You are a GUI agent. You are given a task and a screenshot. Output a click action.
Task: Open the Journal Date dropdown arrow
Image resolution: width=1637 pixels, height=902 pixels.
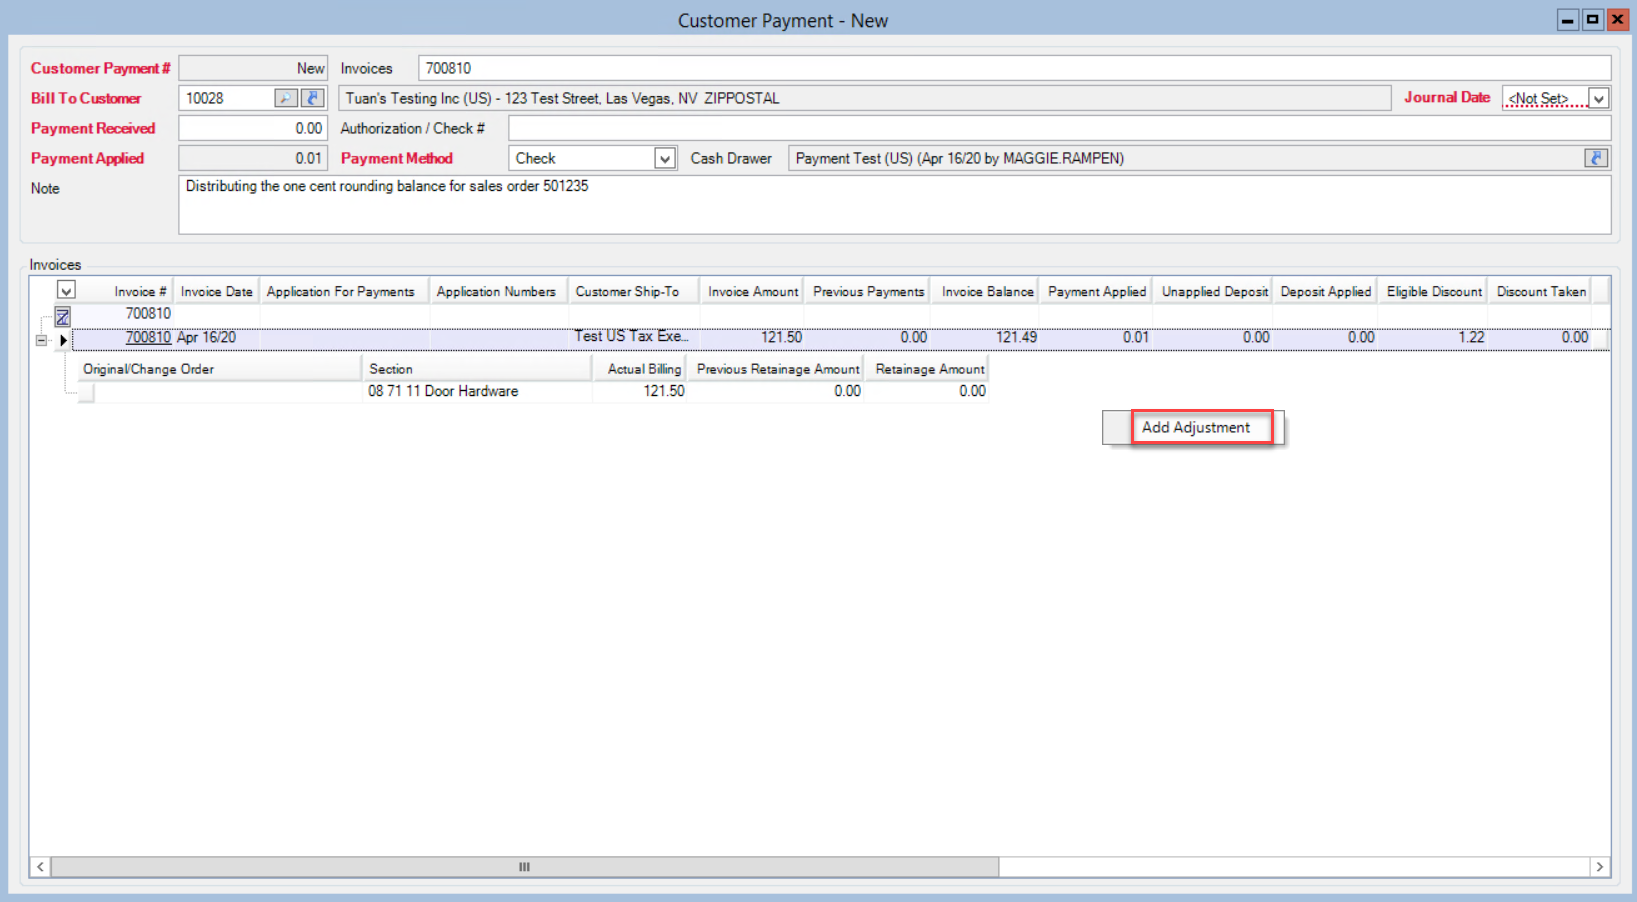(1599, 98)
